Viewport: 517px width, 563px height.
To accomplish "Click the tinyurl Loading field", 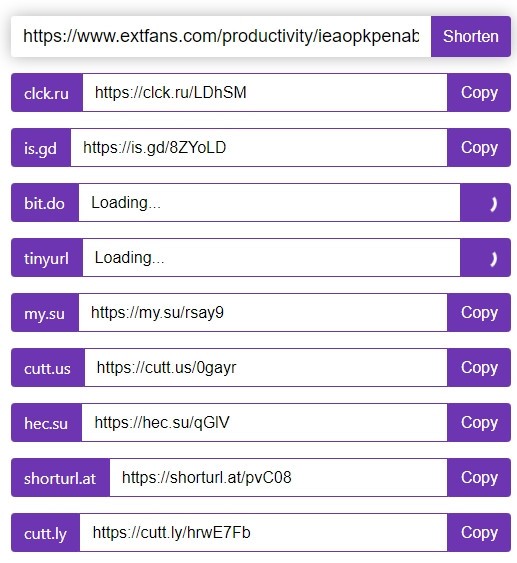I will click(271, 257).
